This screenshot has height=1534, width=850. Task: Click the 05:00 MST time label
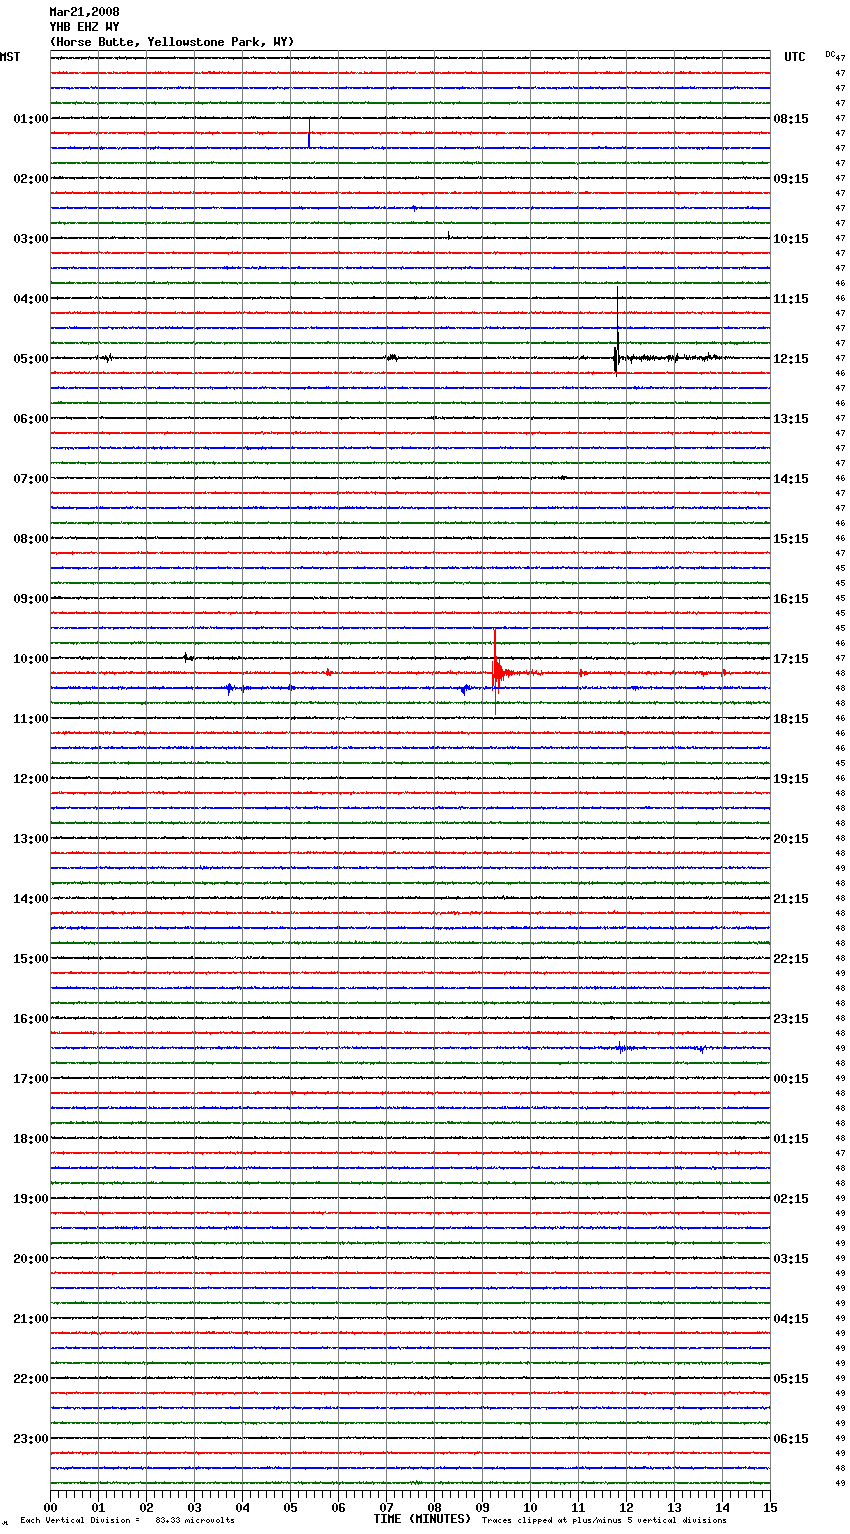coord(31,359)
